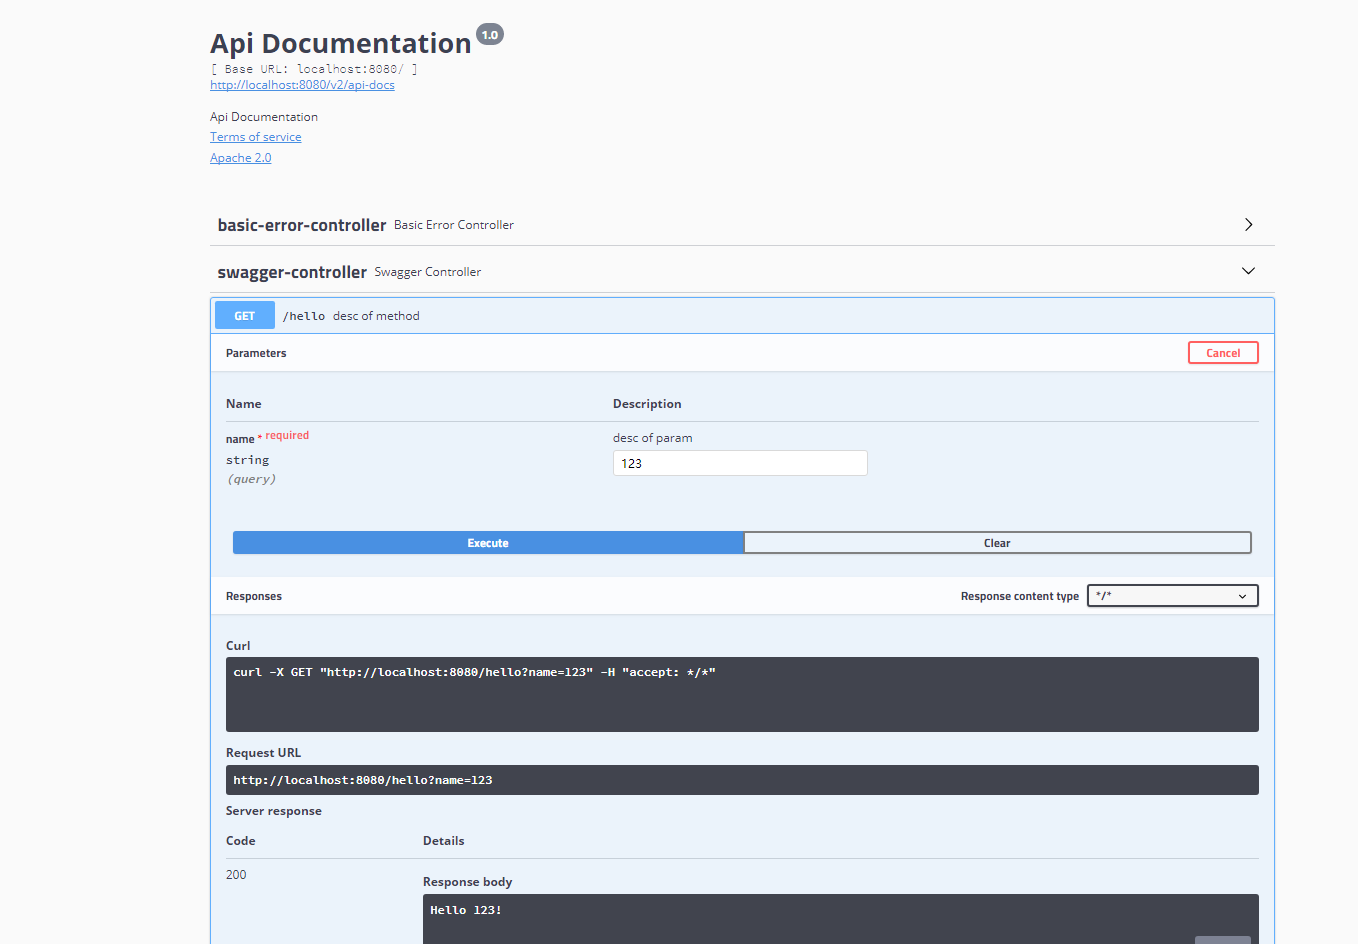Click the 'Swagger Controller' description
The image size is (1358, 944).
pos(428,272)
